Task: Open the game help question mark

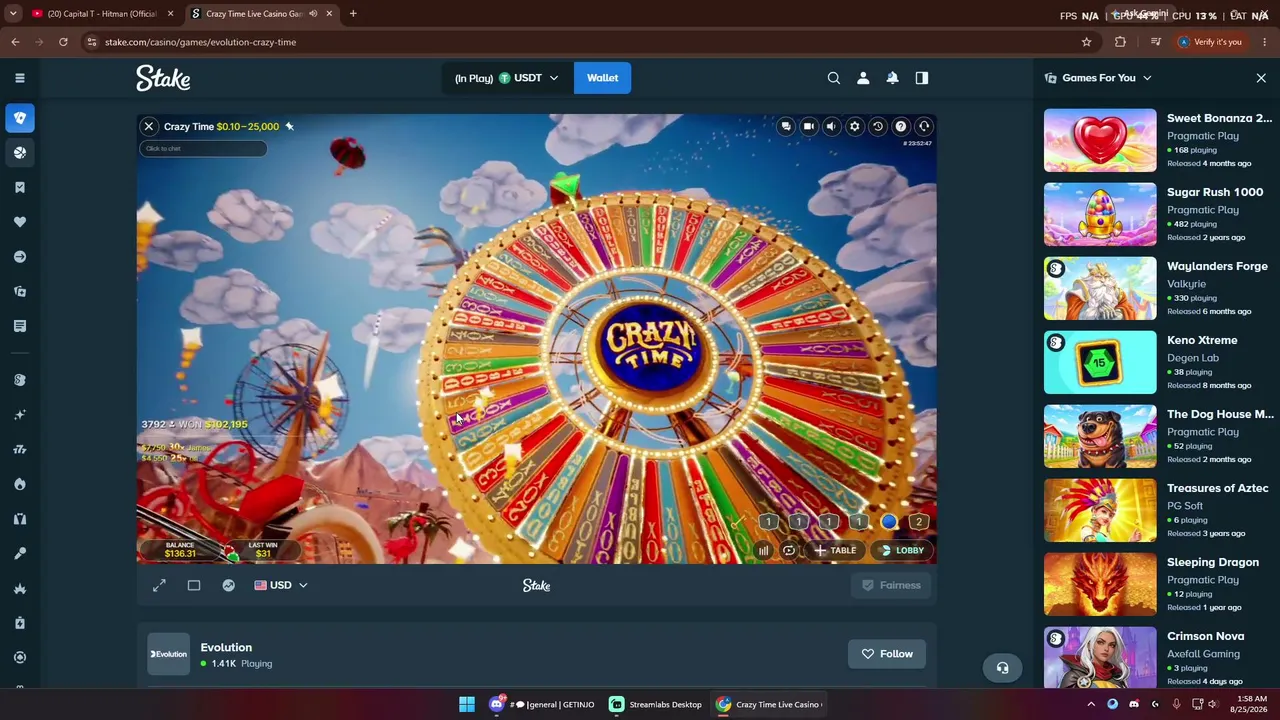Action: (901, 127)
